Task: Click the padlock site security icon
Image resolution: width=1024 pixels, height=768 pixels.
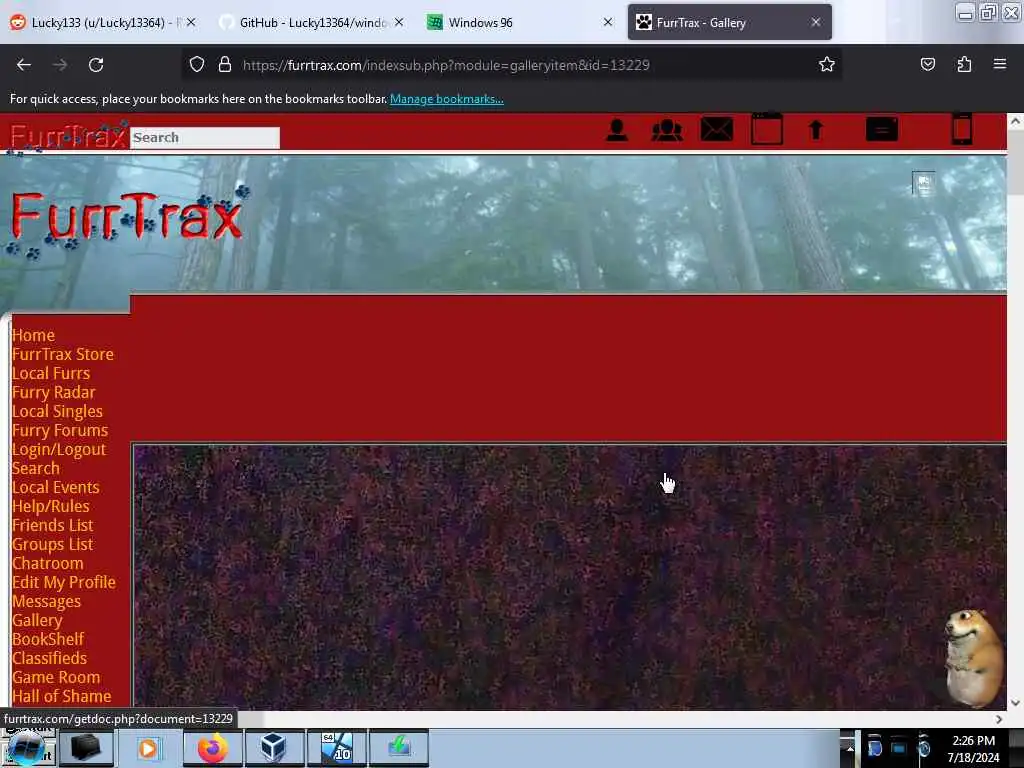Action: tap(225, 65)
